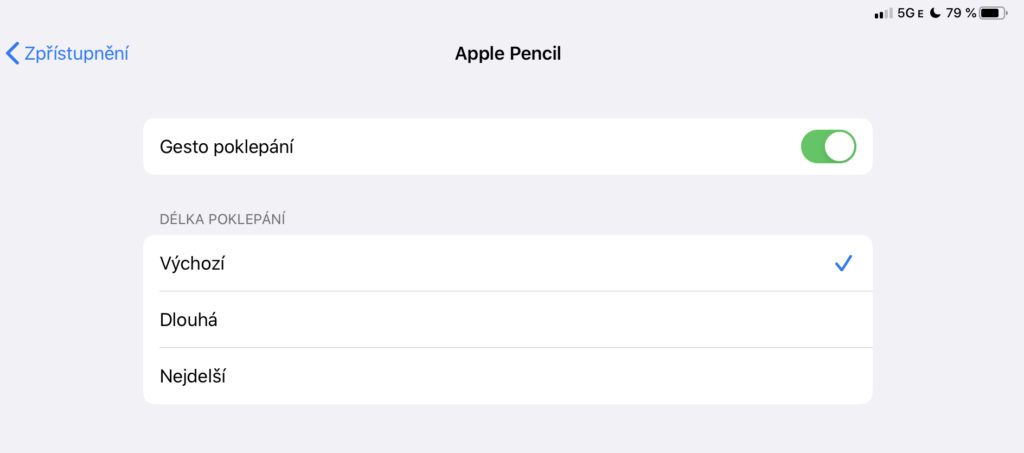Tap the 79 % battery percentage text
Image resolution: width=1024 pixels, height=453 pixels.
[960, 13]
